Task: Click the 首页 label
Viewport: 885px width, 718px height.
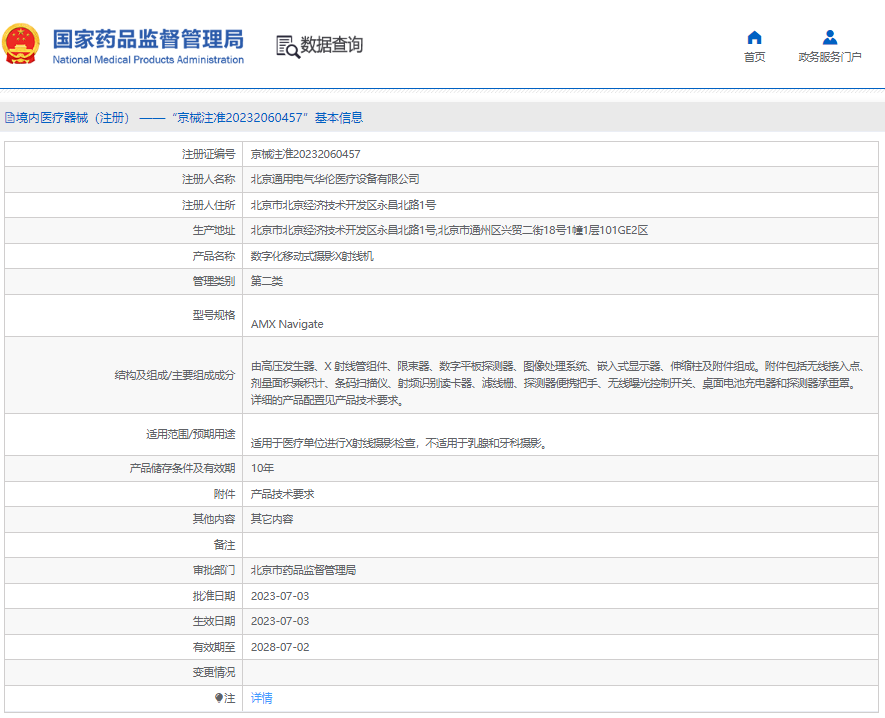Action: 755,57
